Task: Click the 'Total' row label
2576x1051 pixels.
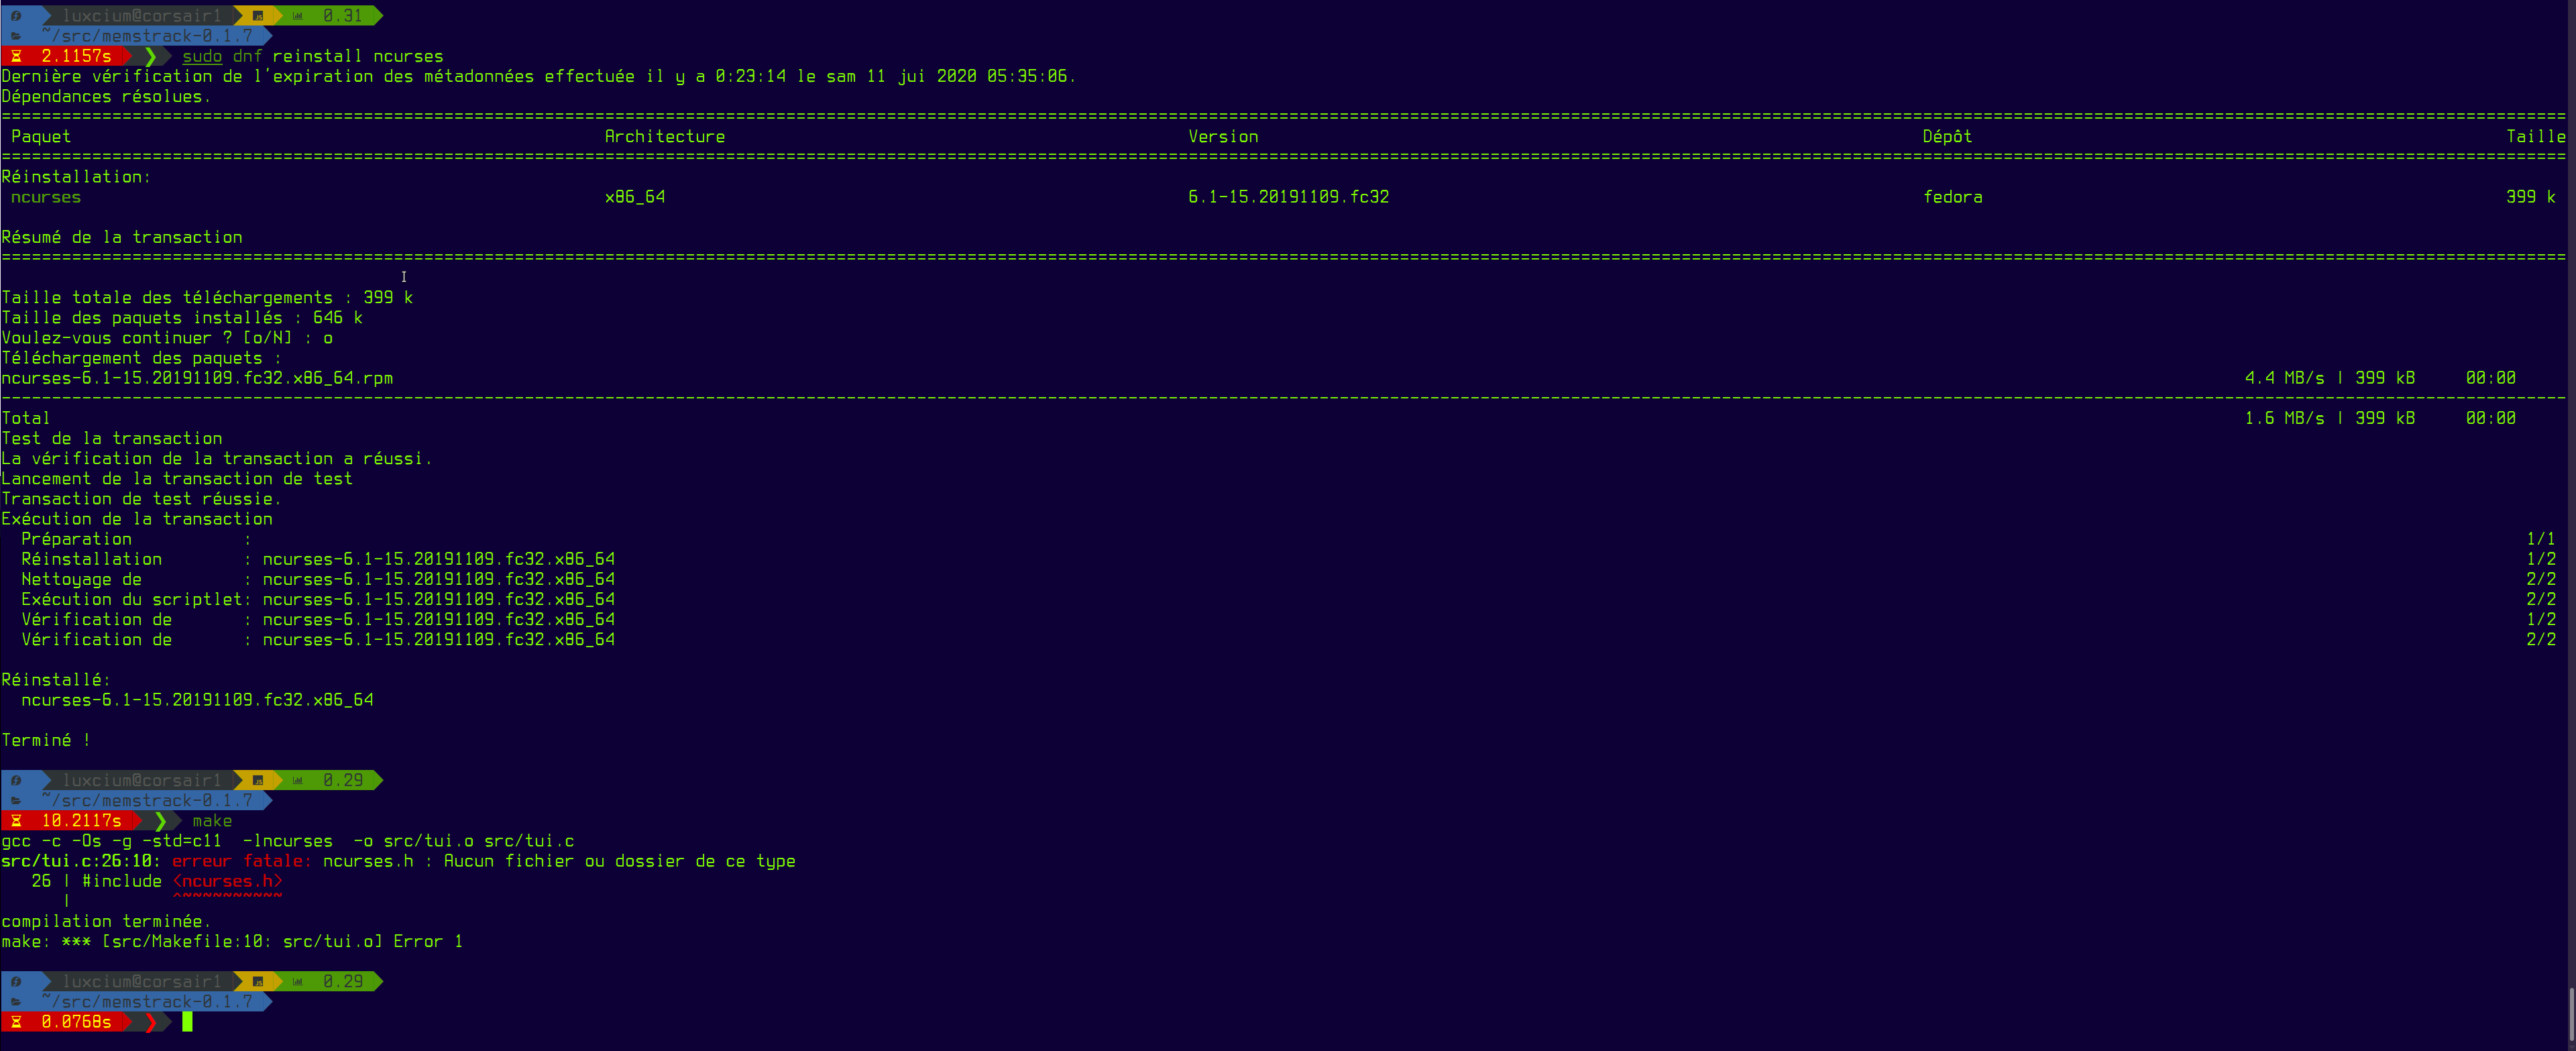Action: tap(26, 418)
